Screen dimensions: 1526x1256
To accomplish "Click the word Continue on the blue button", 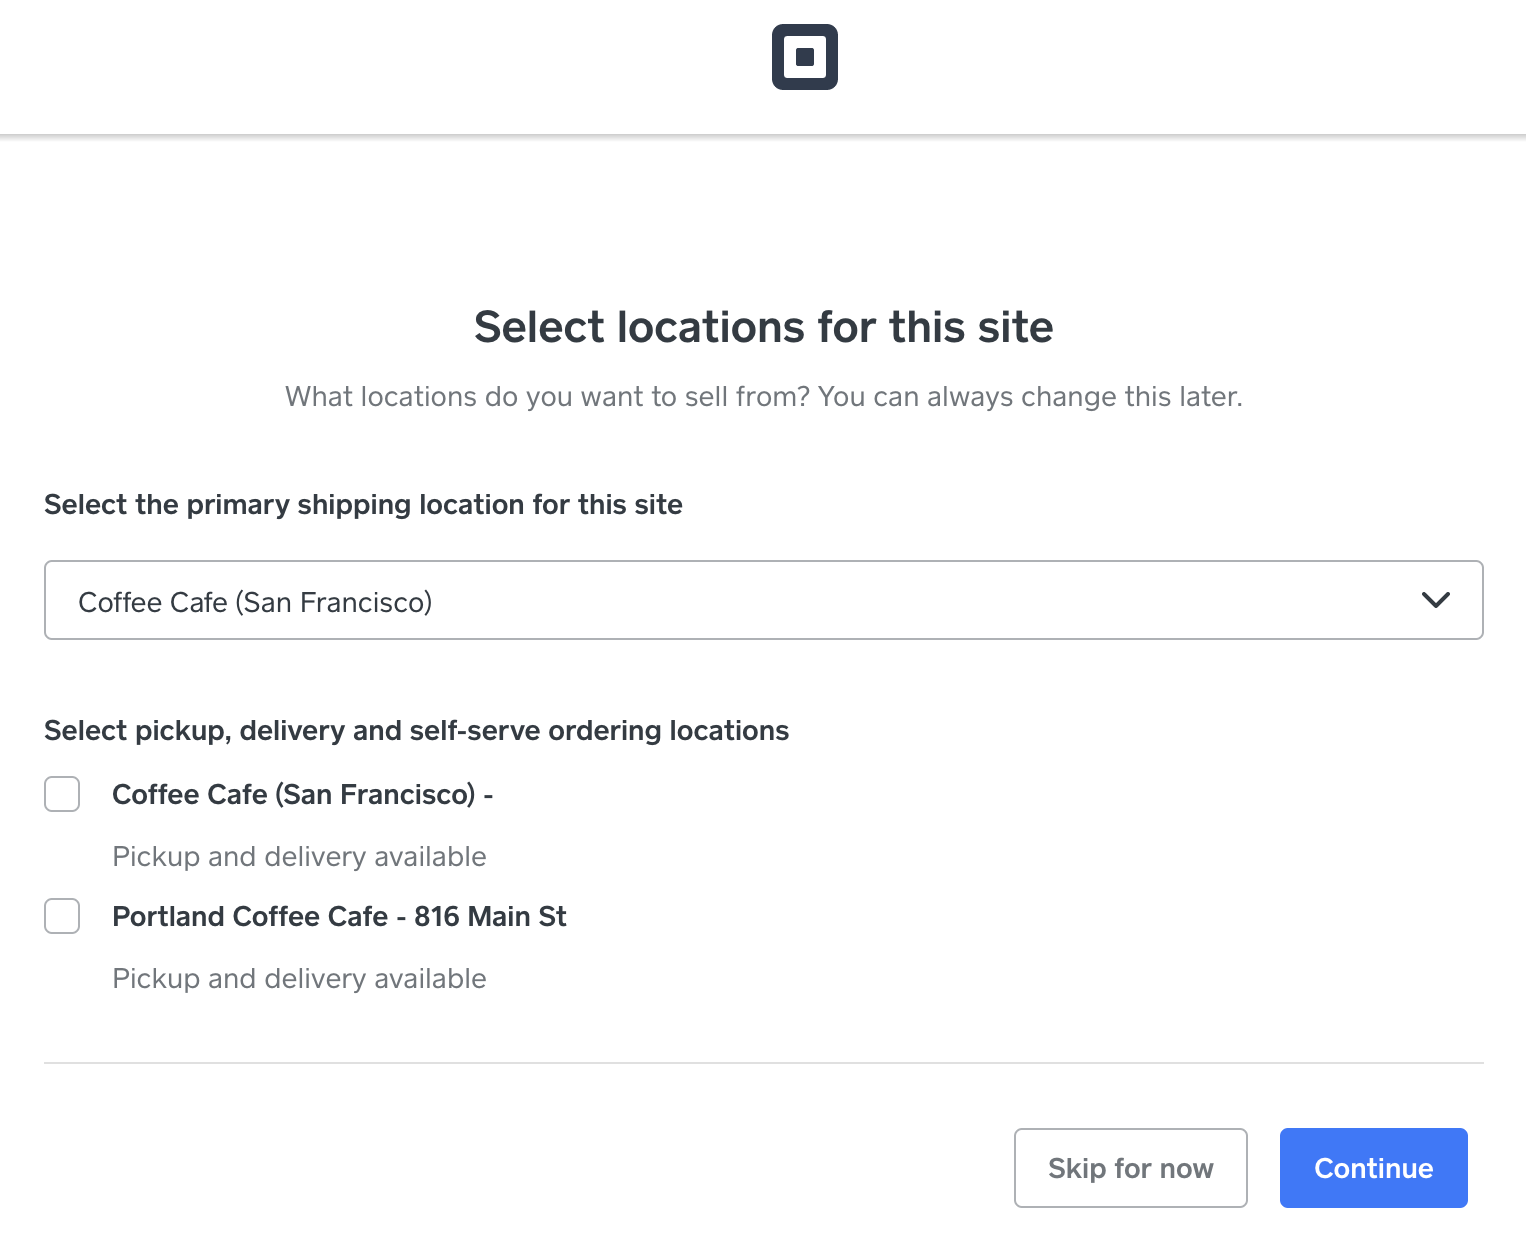I will [x=1373, y=1168].
